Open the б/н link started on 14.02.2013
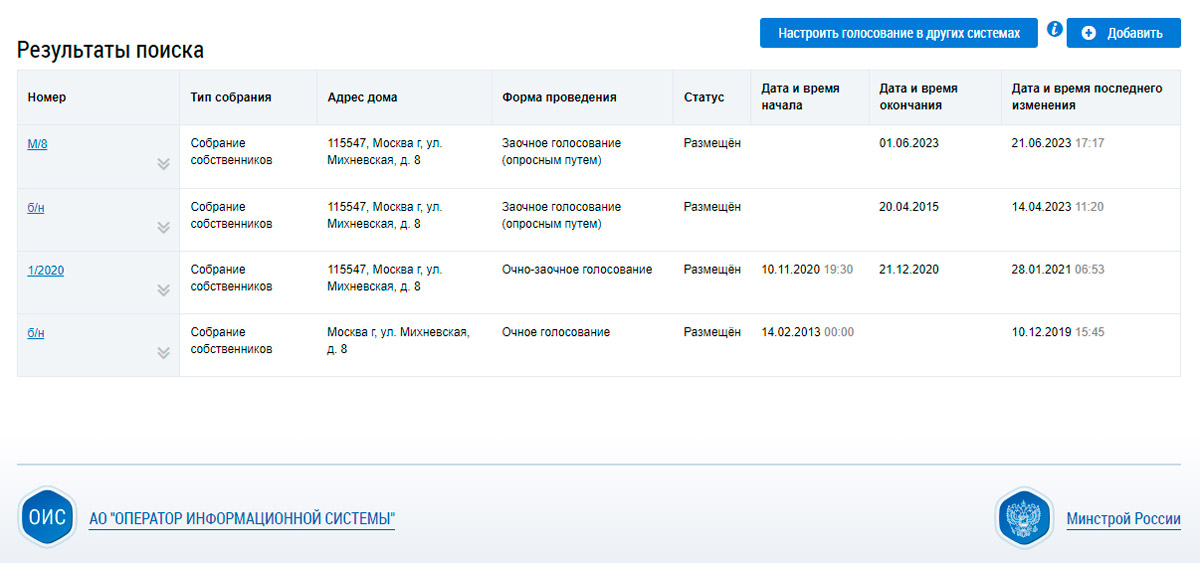This screenshot has height=563, width=1200. click(36, 333)
